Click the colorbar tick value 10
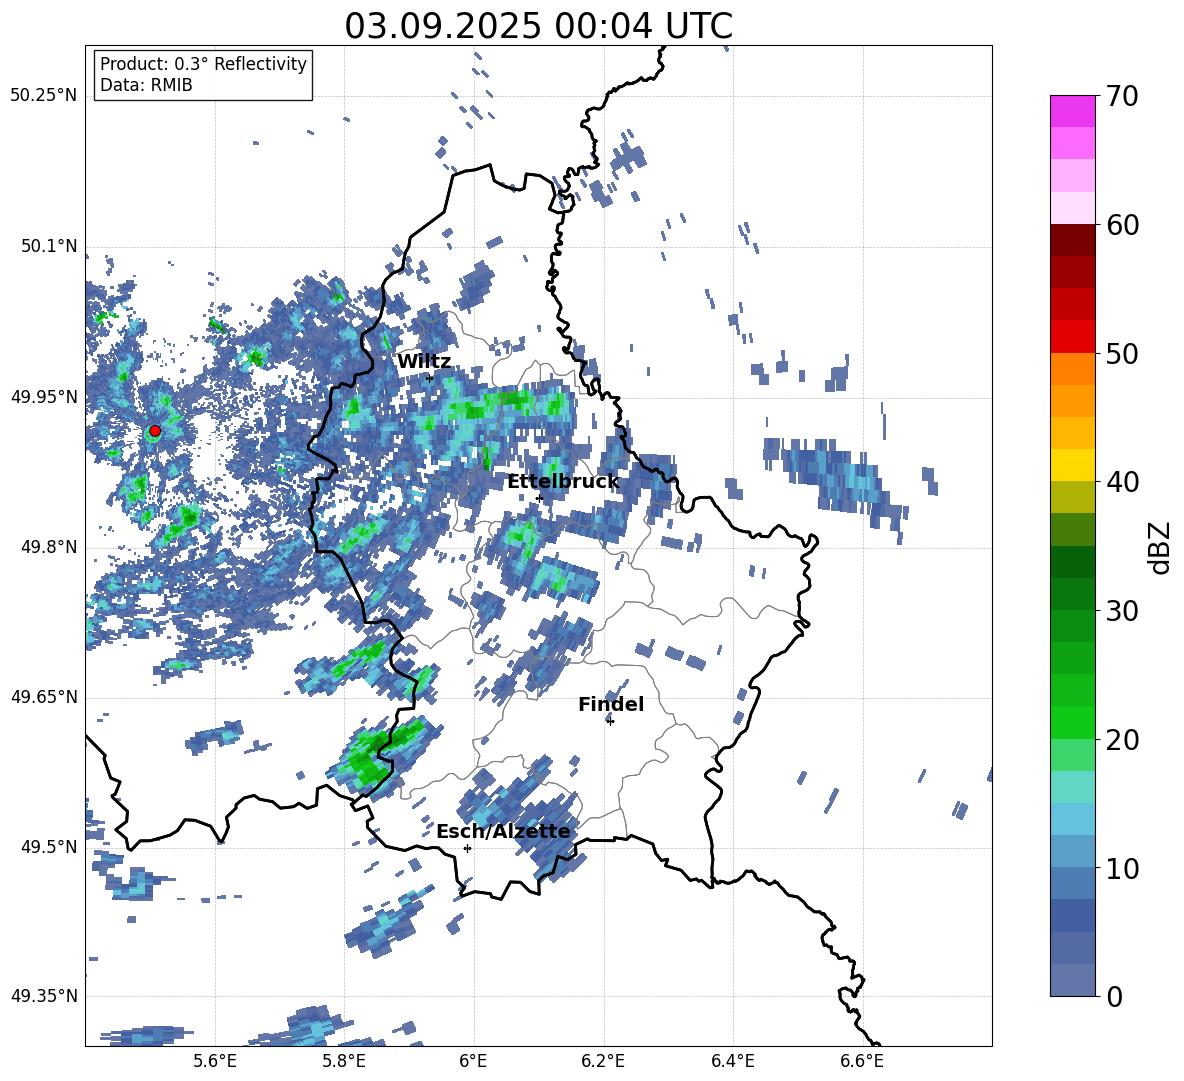The width and height of the screenshot is (1184, 1081). [x=1122, y=868]
